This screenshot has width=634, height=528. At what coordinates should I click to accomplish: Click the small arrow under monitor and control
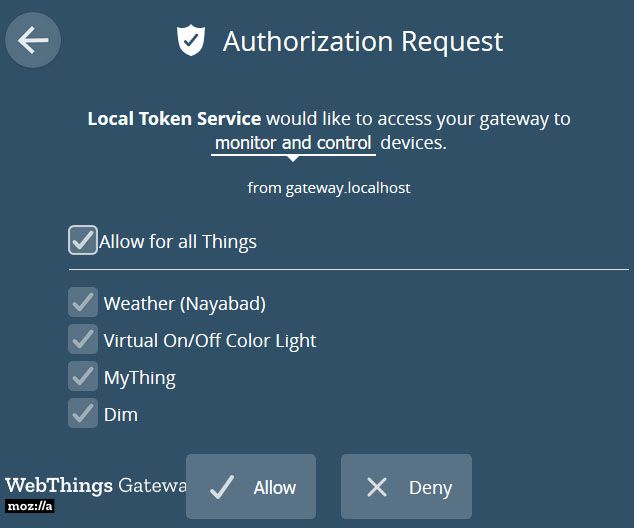pyautogui.click(x=293, y=159)
